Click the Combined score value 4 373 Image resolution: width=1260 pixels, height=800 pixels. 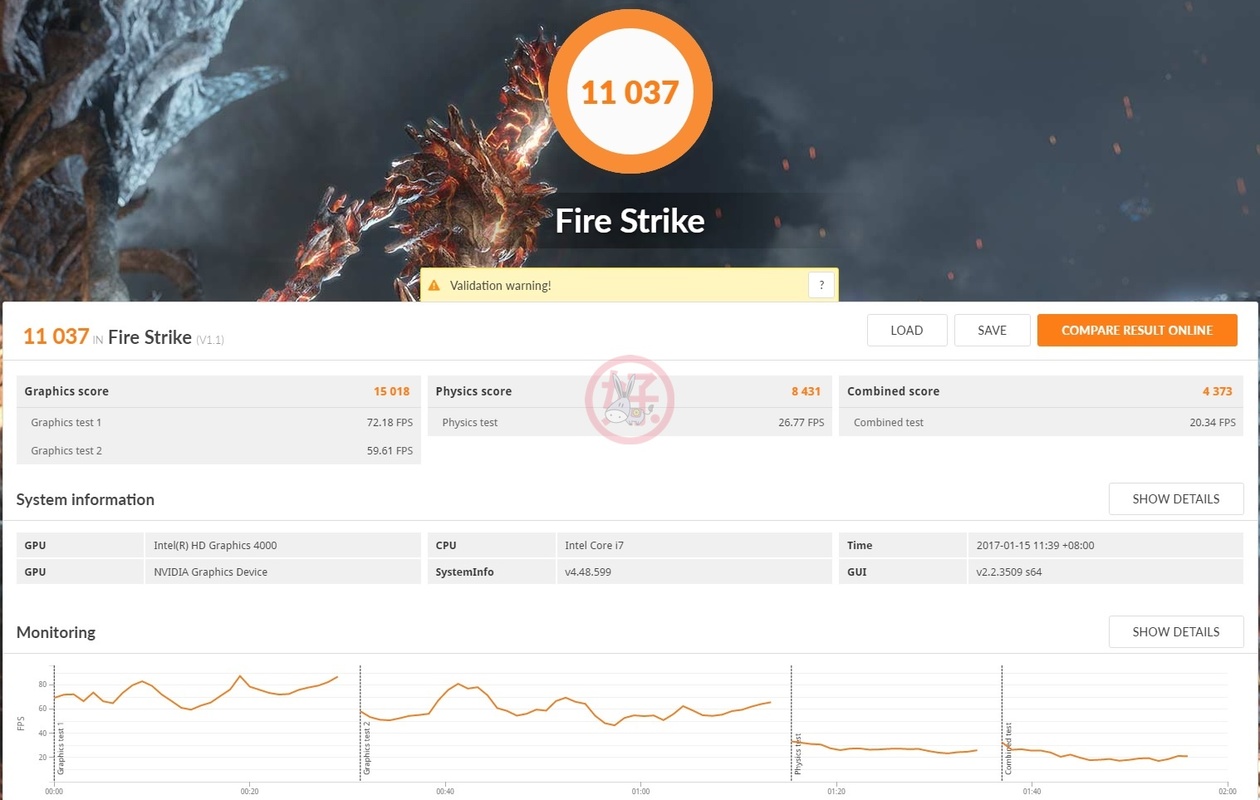[x=1217, y=391]
